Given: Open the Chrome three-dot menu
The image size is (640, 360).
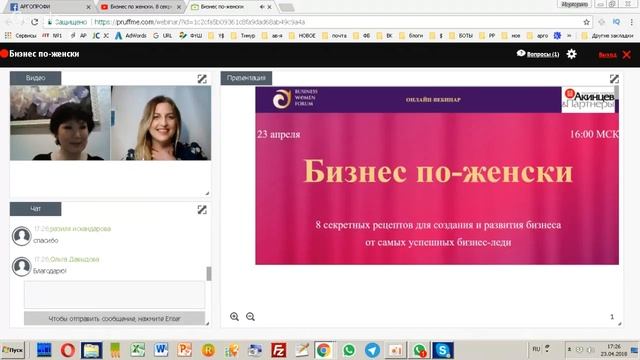Looking at the screenshot, I should tap(631, 22).
